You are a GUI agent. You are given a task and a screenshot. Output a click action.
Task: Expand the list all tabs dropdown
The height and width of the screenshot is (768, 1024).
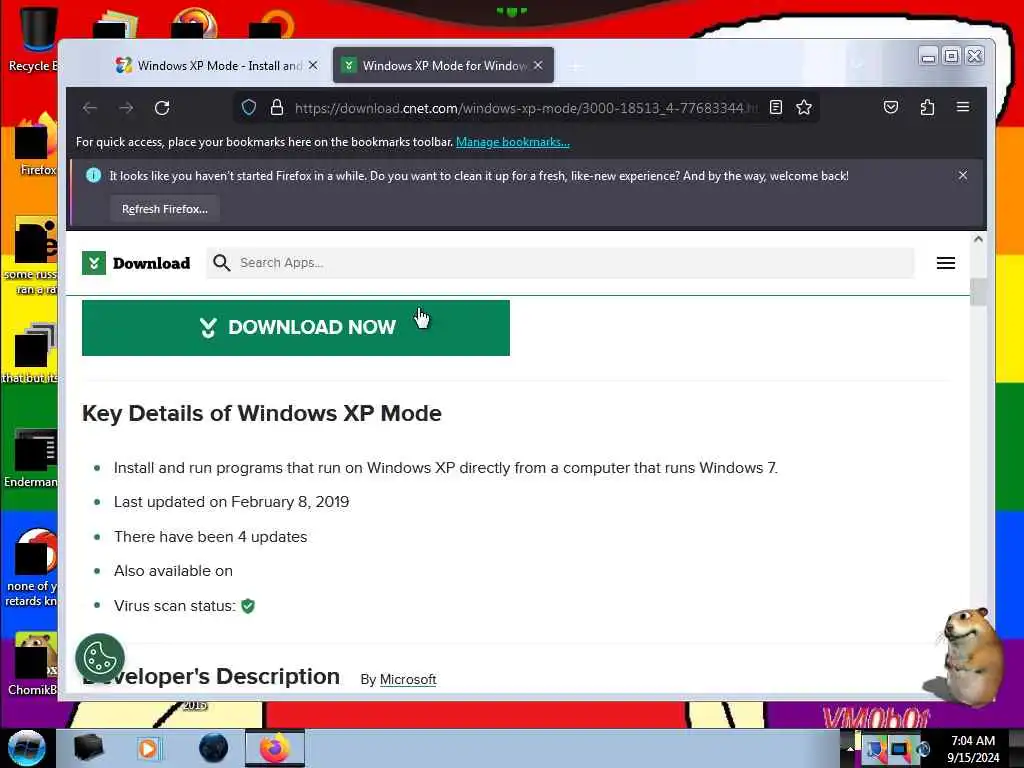(x=857, y=65)
